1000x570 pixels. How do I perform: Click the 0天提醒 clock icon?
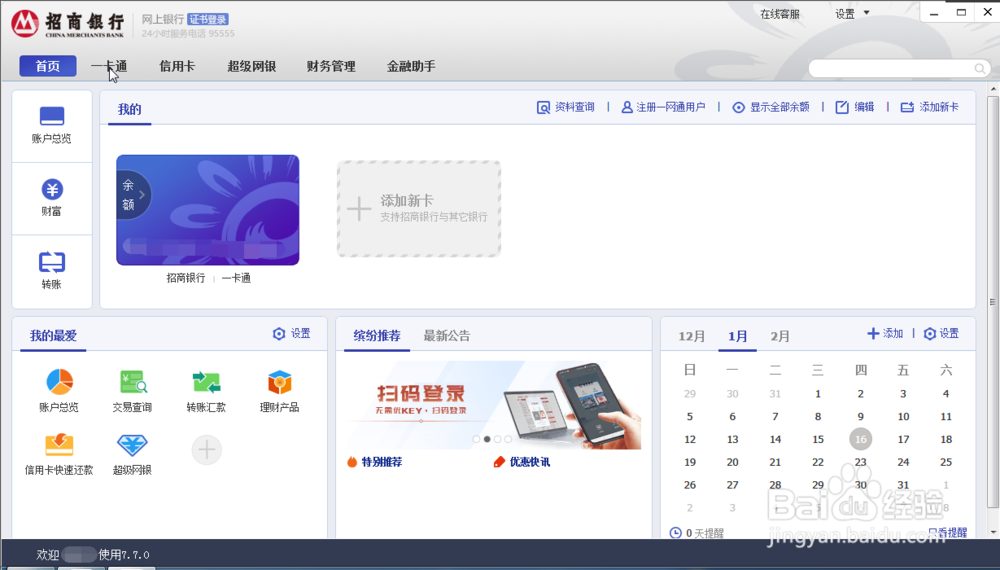pyautogui.click(x=675, y=533)
